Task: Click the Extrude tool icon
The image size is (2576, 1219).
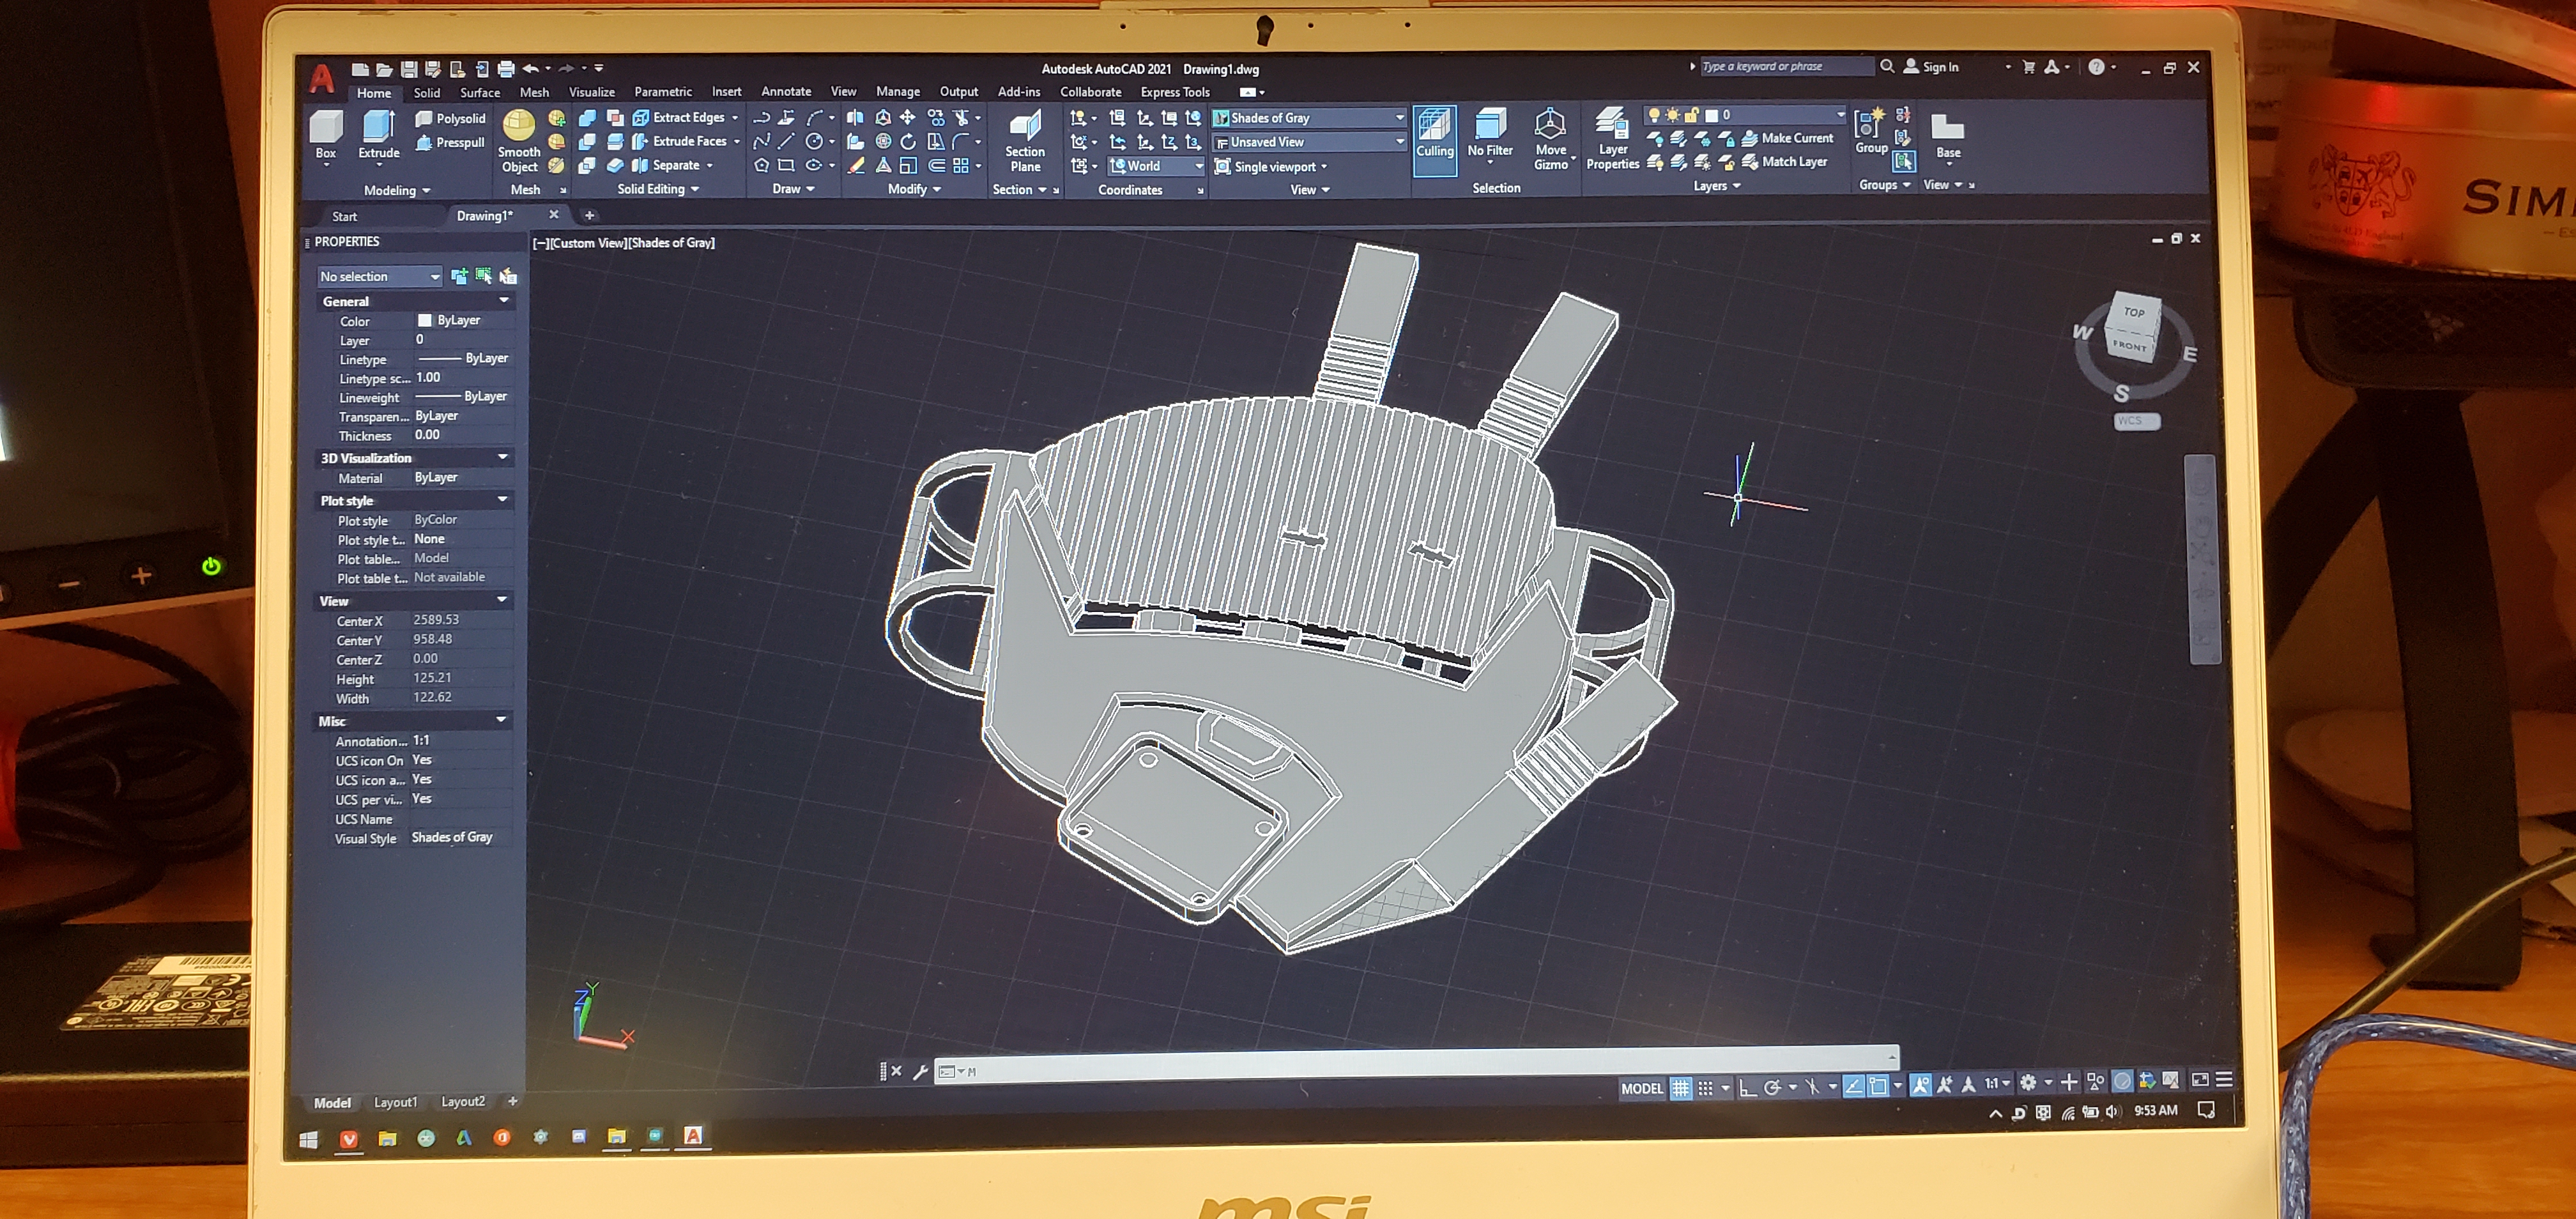Action: [378, 128]
